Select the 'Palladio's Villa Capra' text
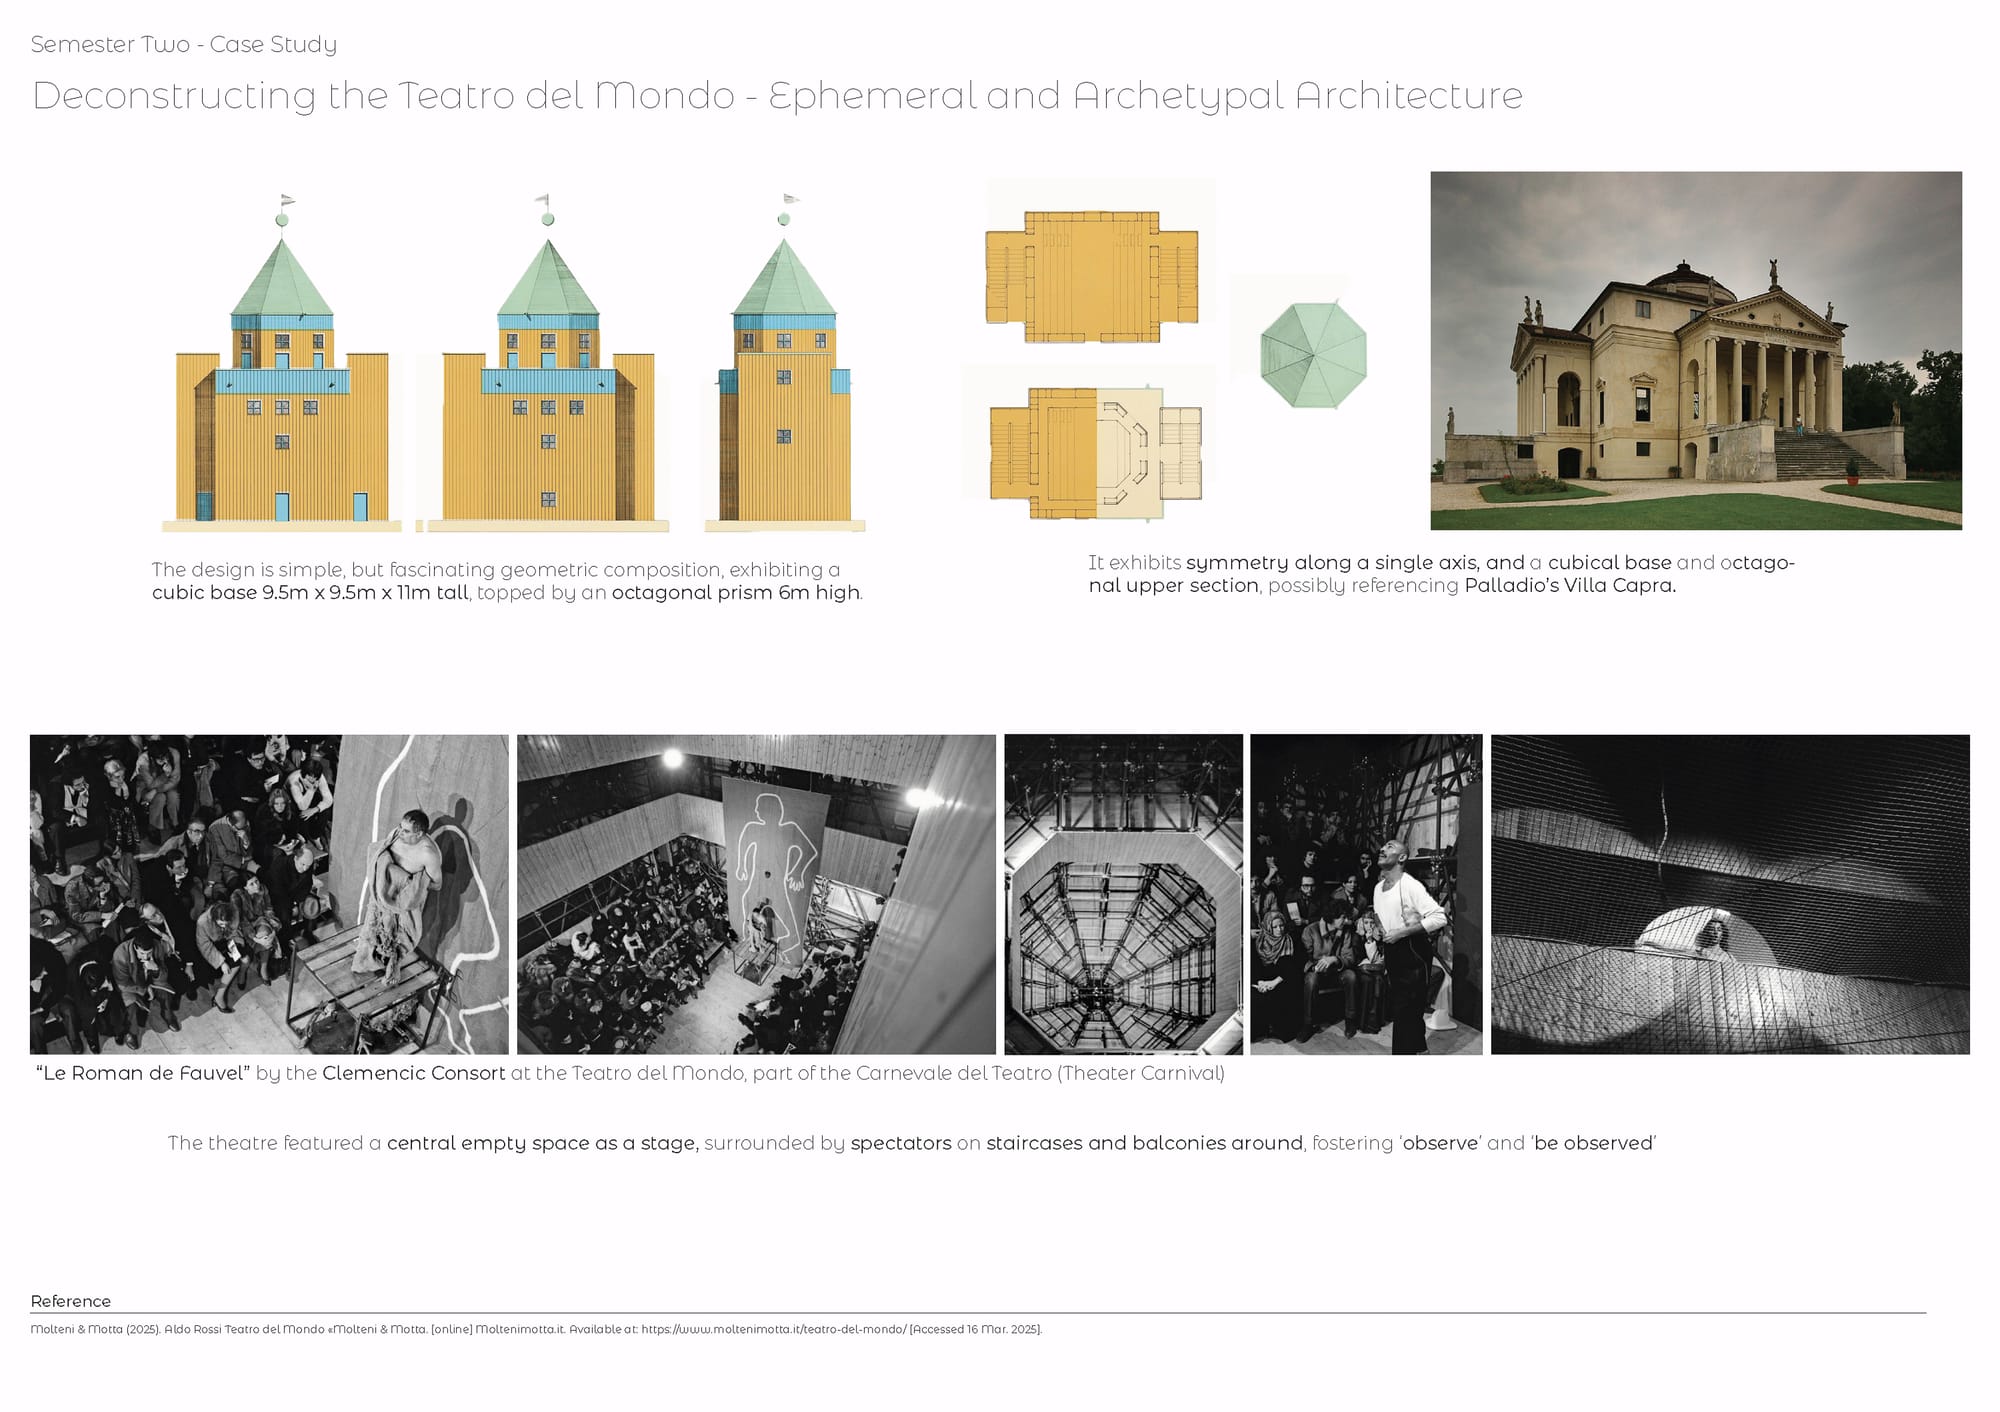 1569,585
